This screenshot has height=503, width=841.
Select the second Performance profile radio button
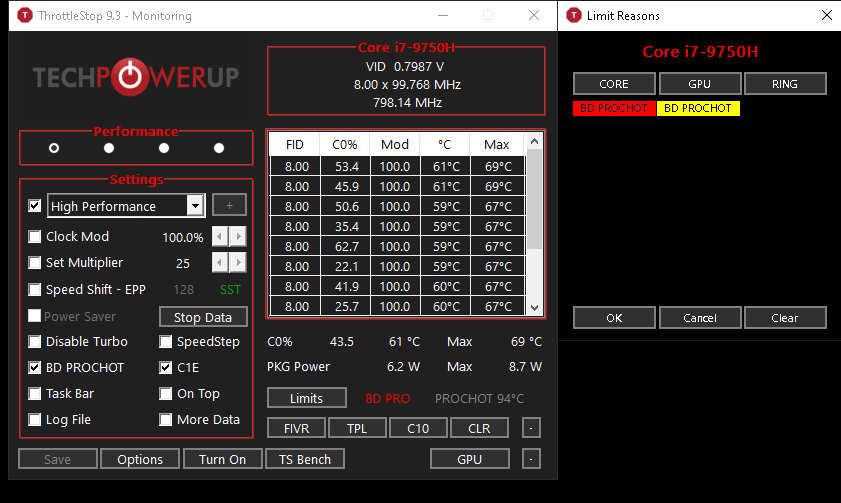click(x=109, y=148)
